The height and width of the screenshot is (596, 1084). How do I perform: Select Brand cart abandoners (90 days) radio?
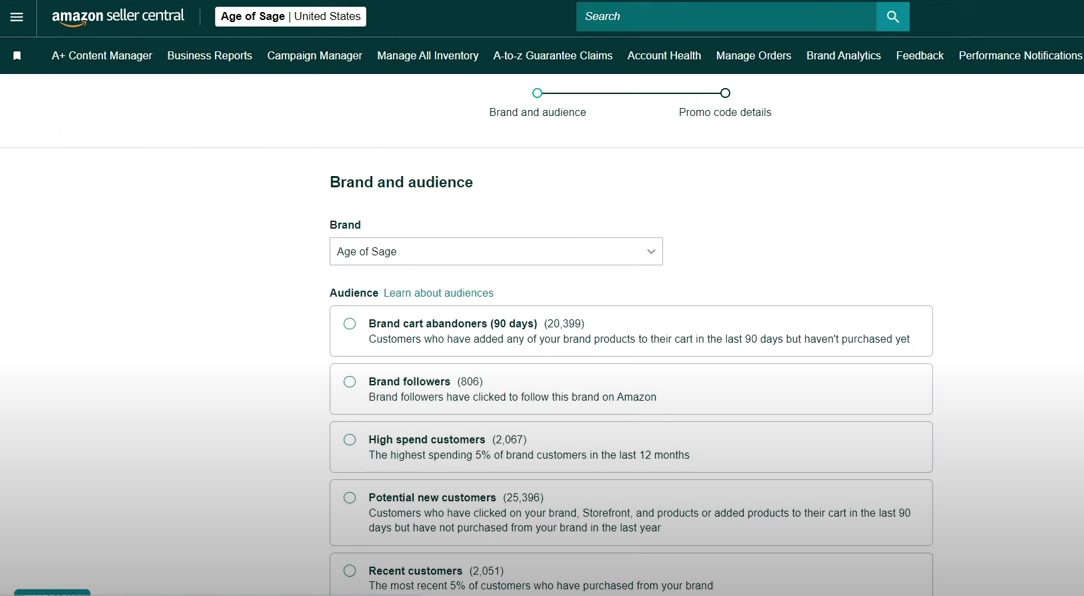pyautogui.click(x=350, y=324)
